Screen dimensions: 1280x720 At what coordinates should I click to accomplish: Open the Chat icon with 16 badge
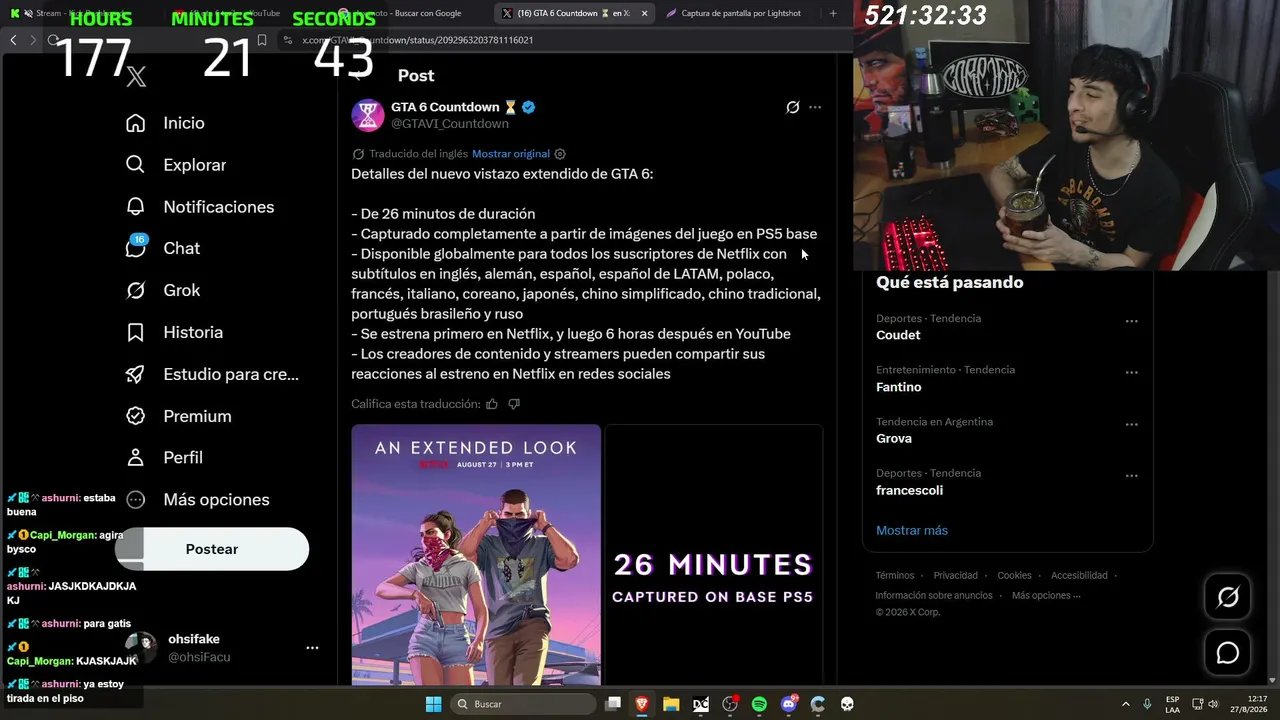click(136, 247)
